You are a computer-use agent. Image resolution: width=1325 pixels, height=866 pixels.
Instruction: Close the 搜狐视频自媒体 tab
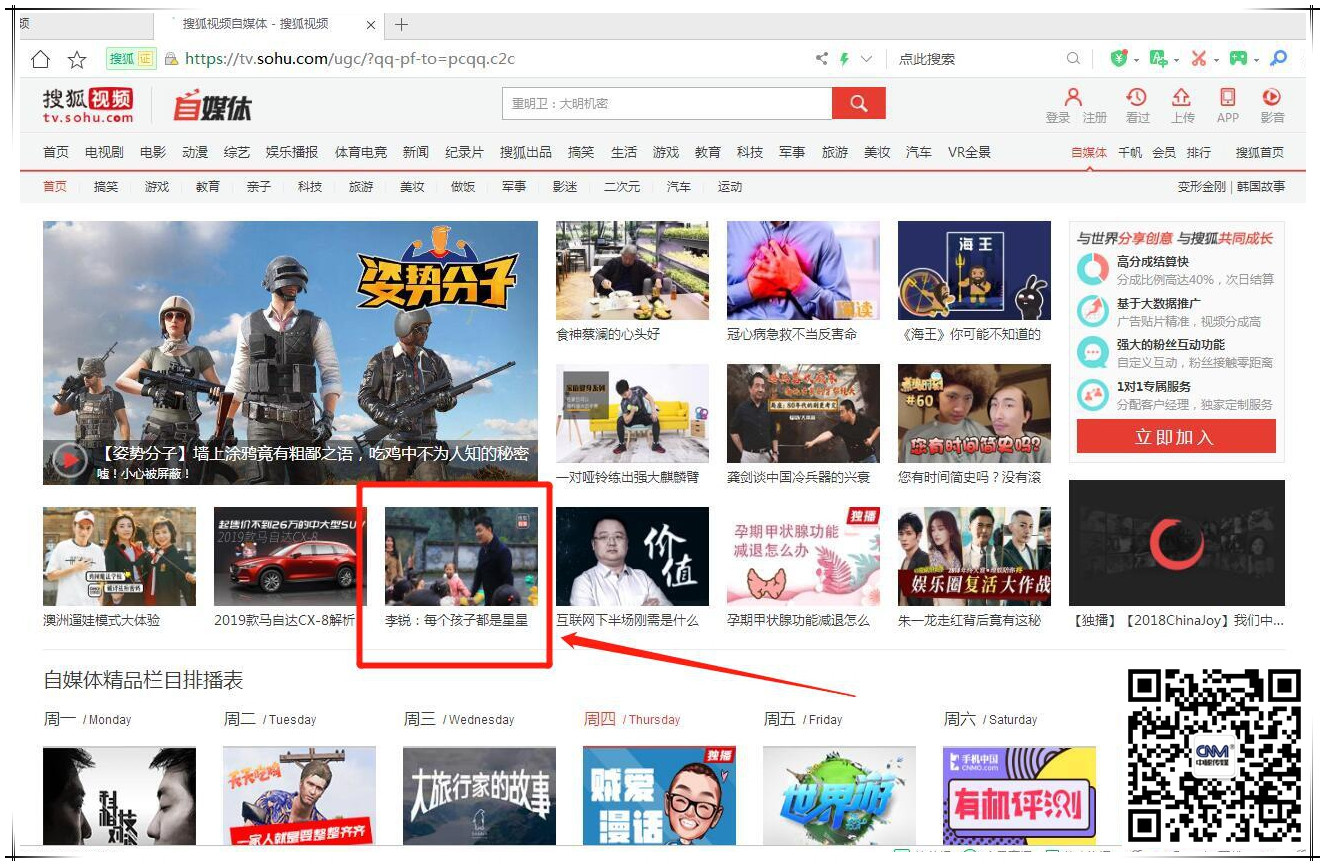371,24
